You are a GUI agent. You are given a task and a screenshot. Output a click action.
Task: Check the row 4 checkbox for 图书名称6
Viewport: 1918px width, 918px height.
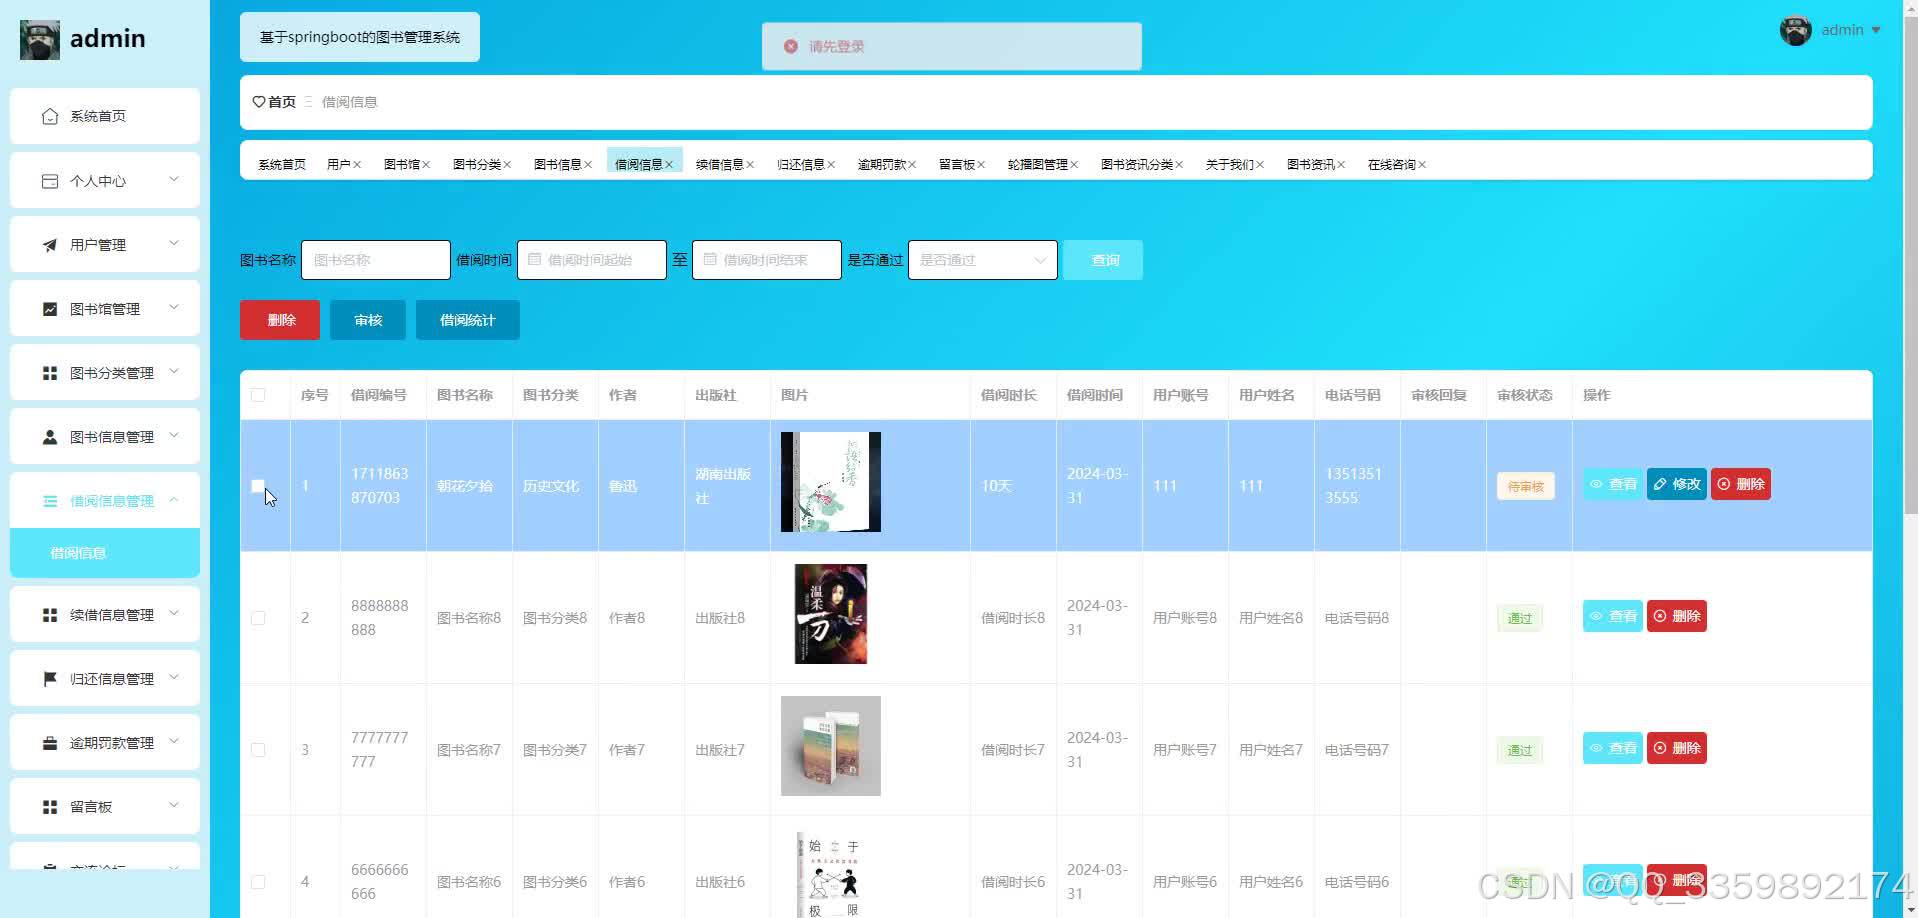coord(258,882)
